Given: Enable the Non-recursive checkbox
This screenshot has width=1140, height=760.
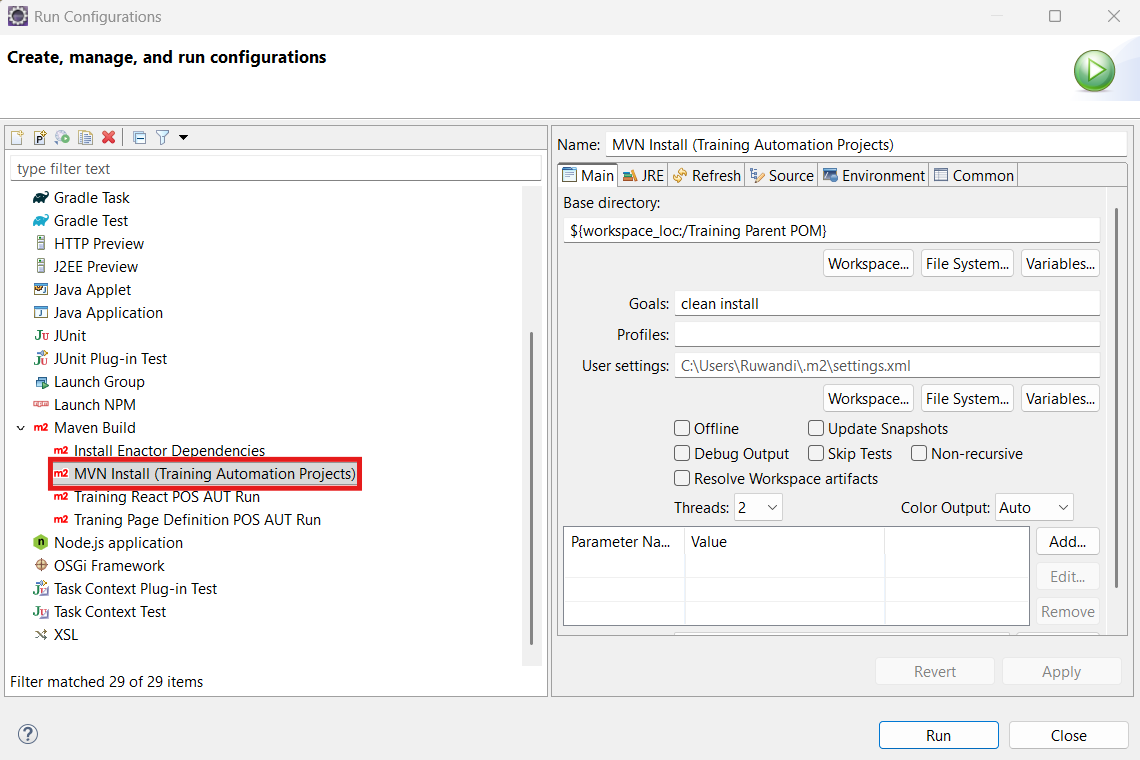Looking at the screenshot, I should 919,454.
